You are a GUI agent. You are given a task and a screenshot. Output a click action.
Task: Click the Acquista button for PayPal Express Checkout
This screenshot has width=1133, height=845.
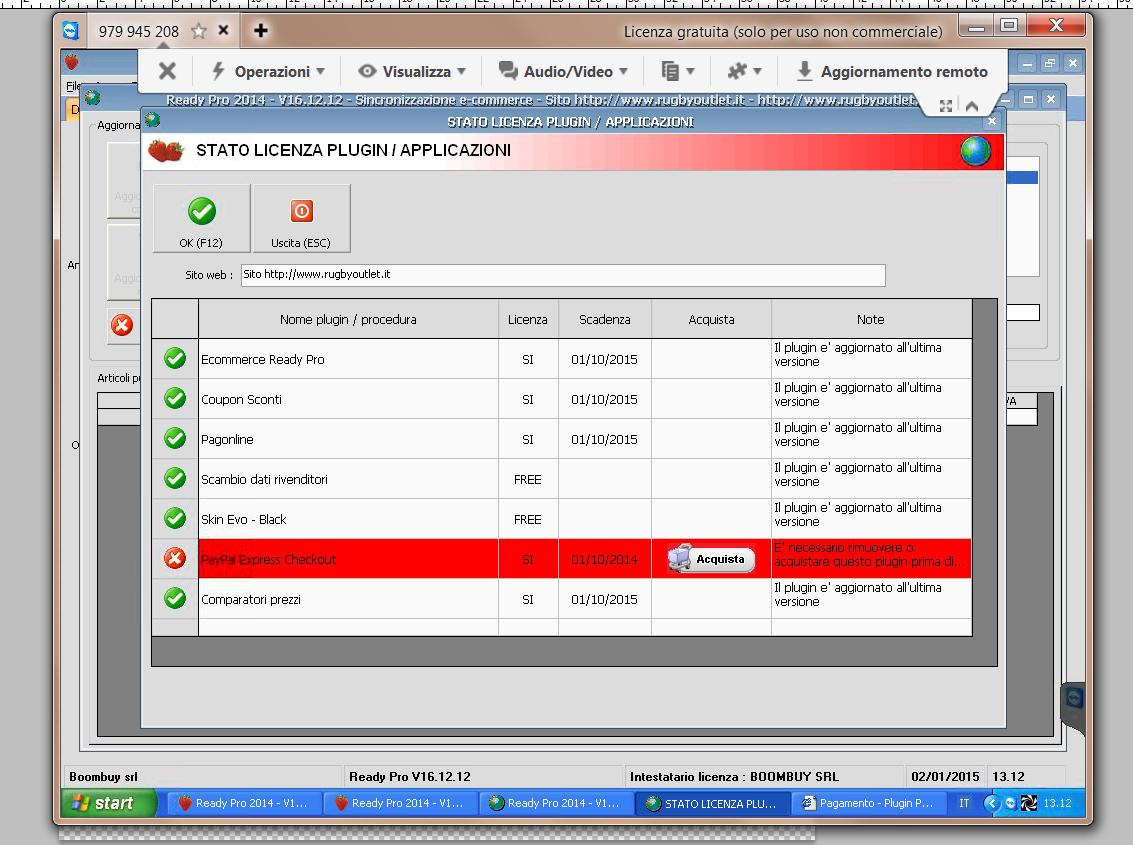click(x=711, y=559)
